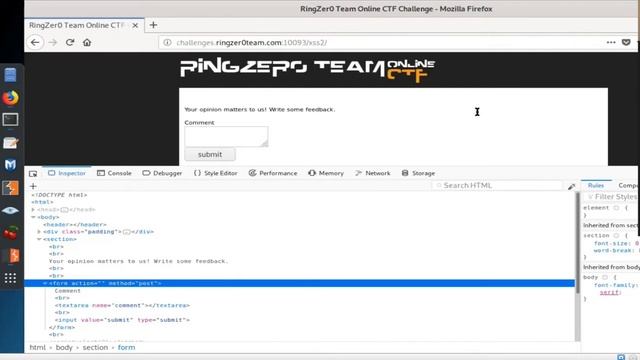Open a new tab with the plus button
This screenshot has height=360, width=640.
[153, 25]
